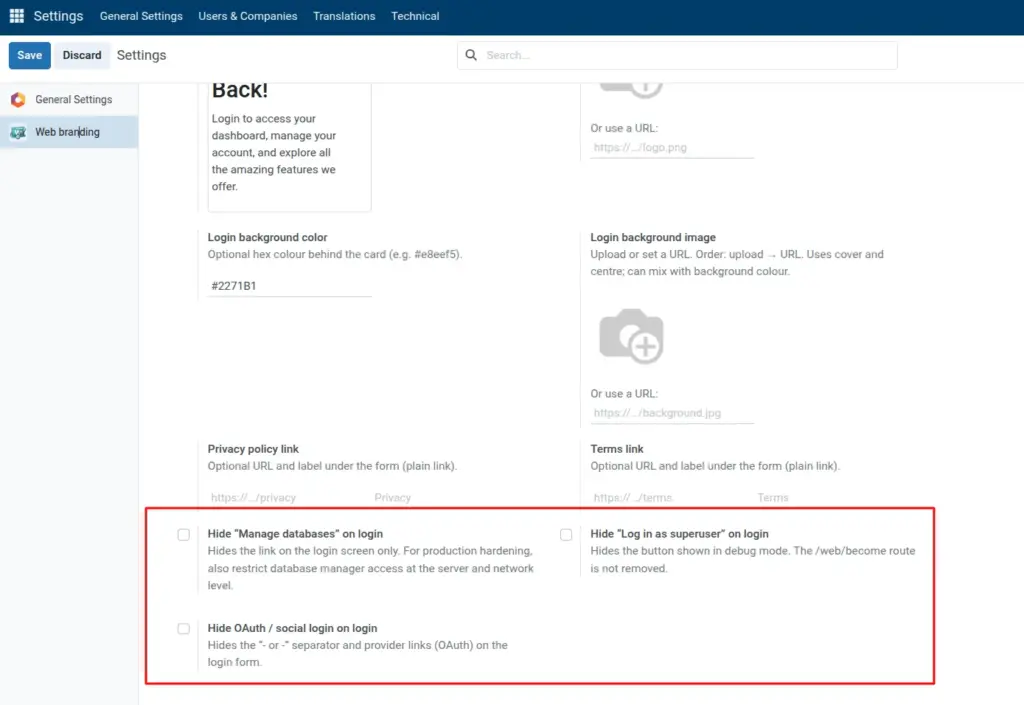
Task: Click the Settings title in navbar
Action: 58,16
